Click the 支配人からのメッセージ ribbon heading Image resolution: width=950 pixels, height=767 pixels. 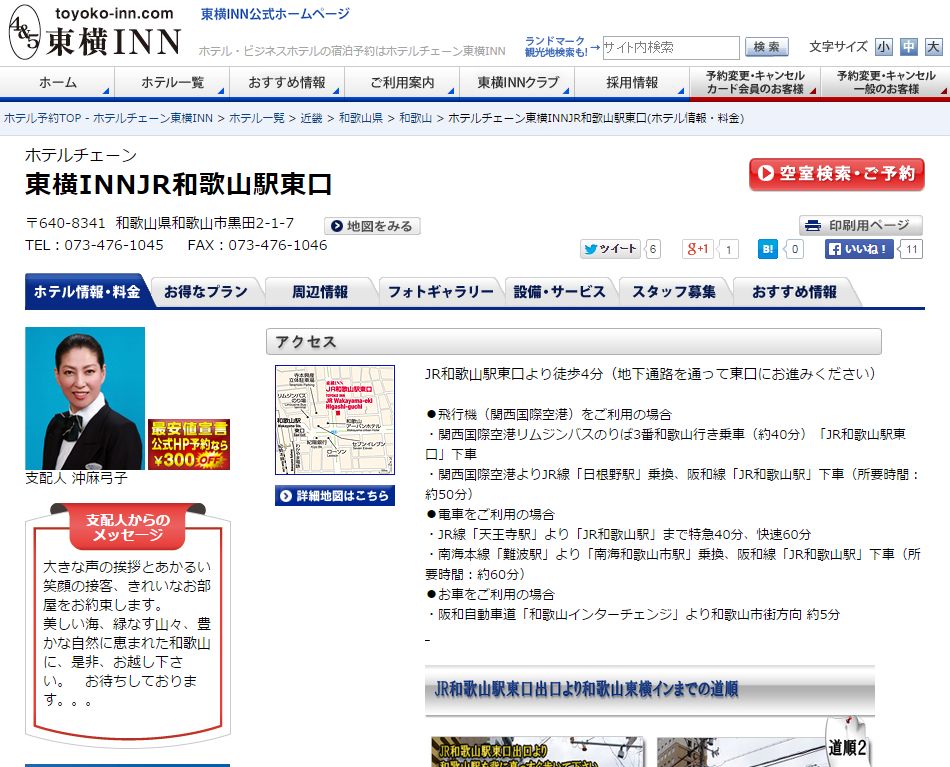[128, 526]
